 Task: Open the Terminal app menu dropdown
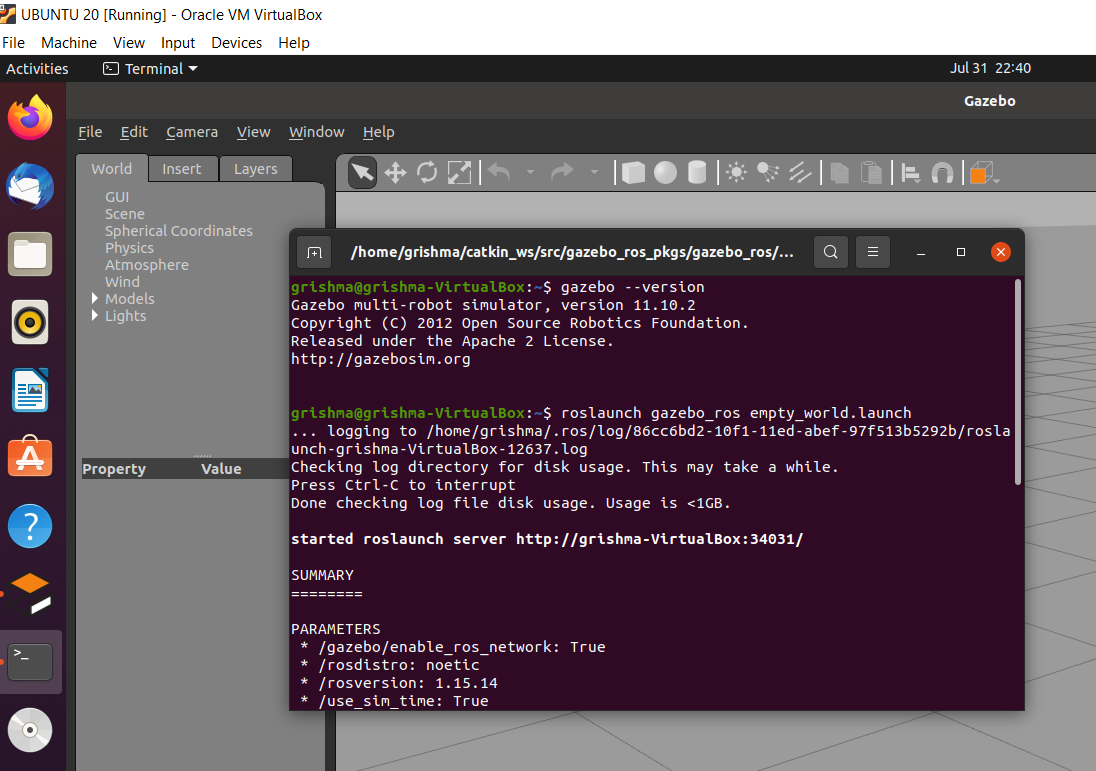[x=150, y=69]
